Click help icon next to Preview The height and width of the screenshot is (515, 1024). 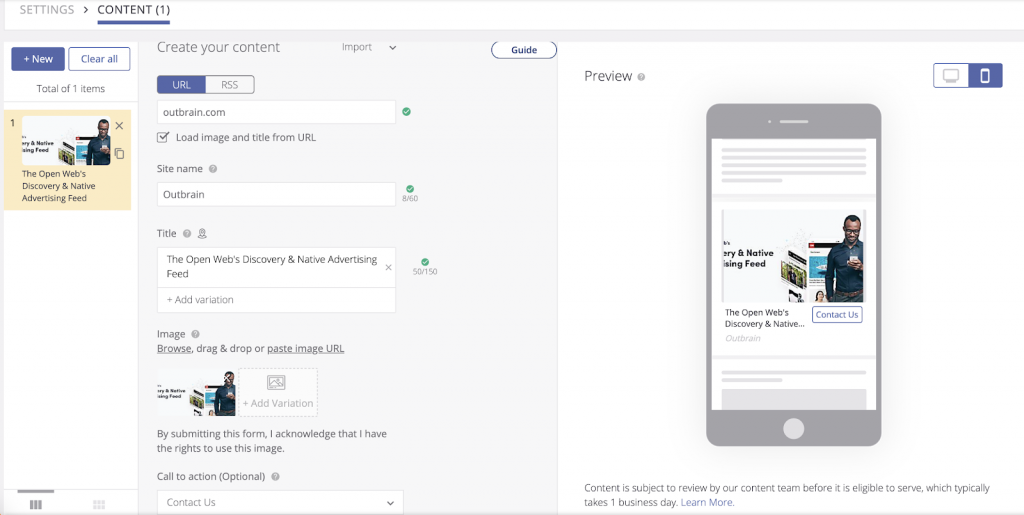pos(642,77)
